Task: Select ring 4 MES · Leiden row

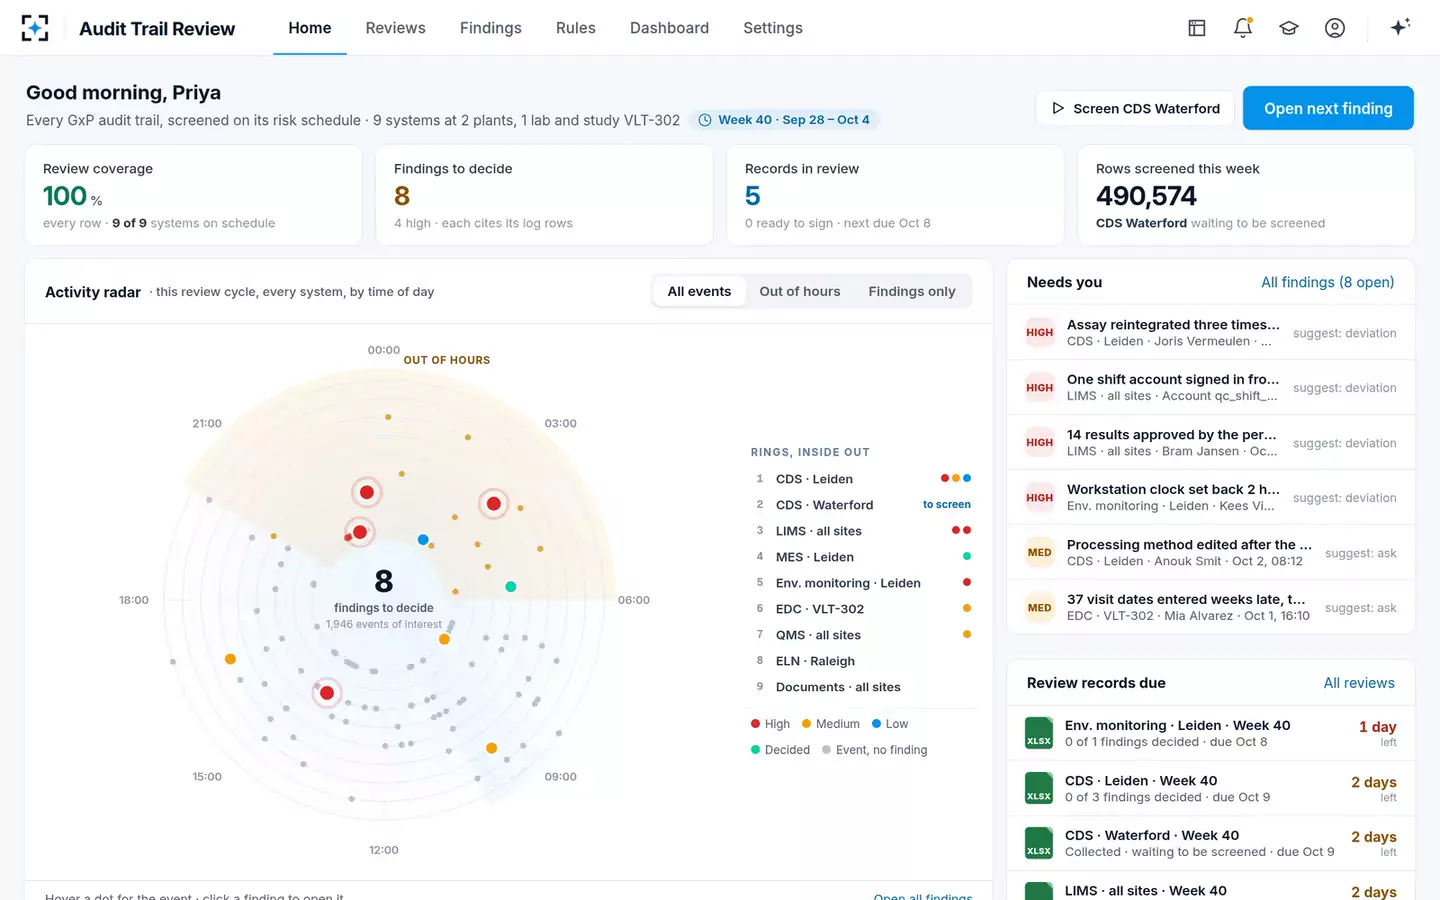Action: coord(861,557)
